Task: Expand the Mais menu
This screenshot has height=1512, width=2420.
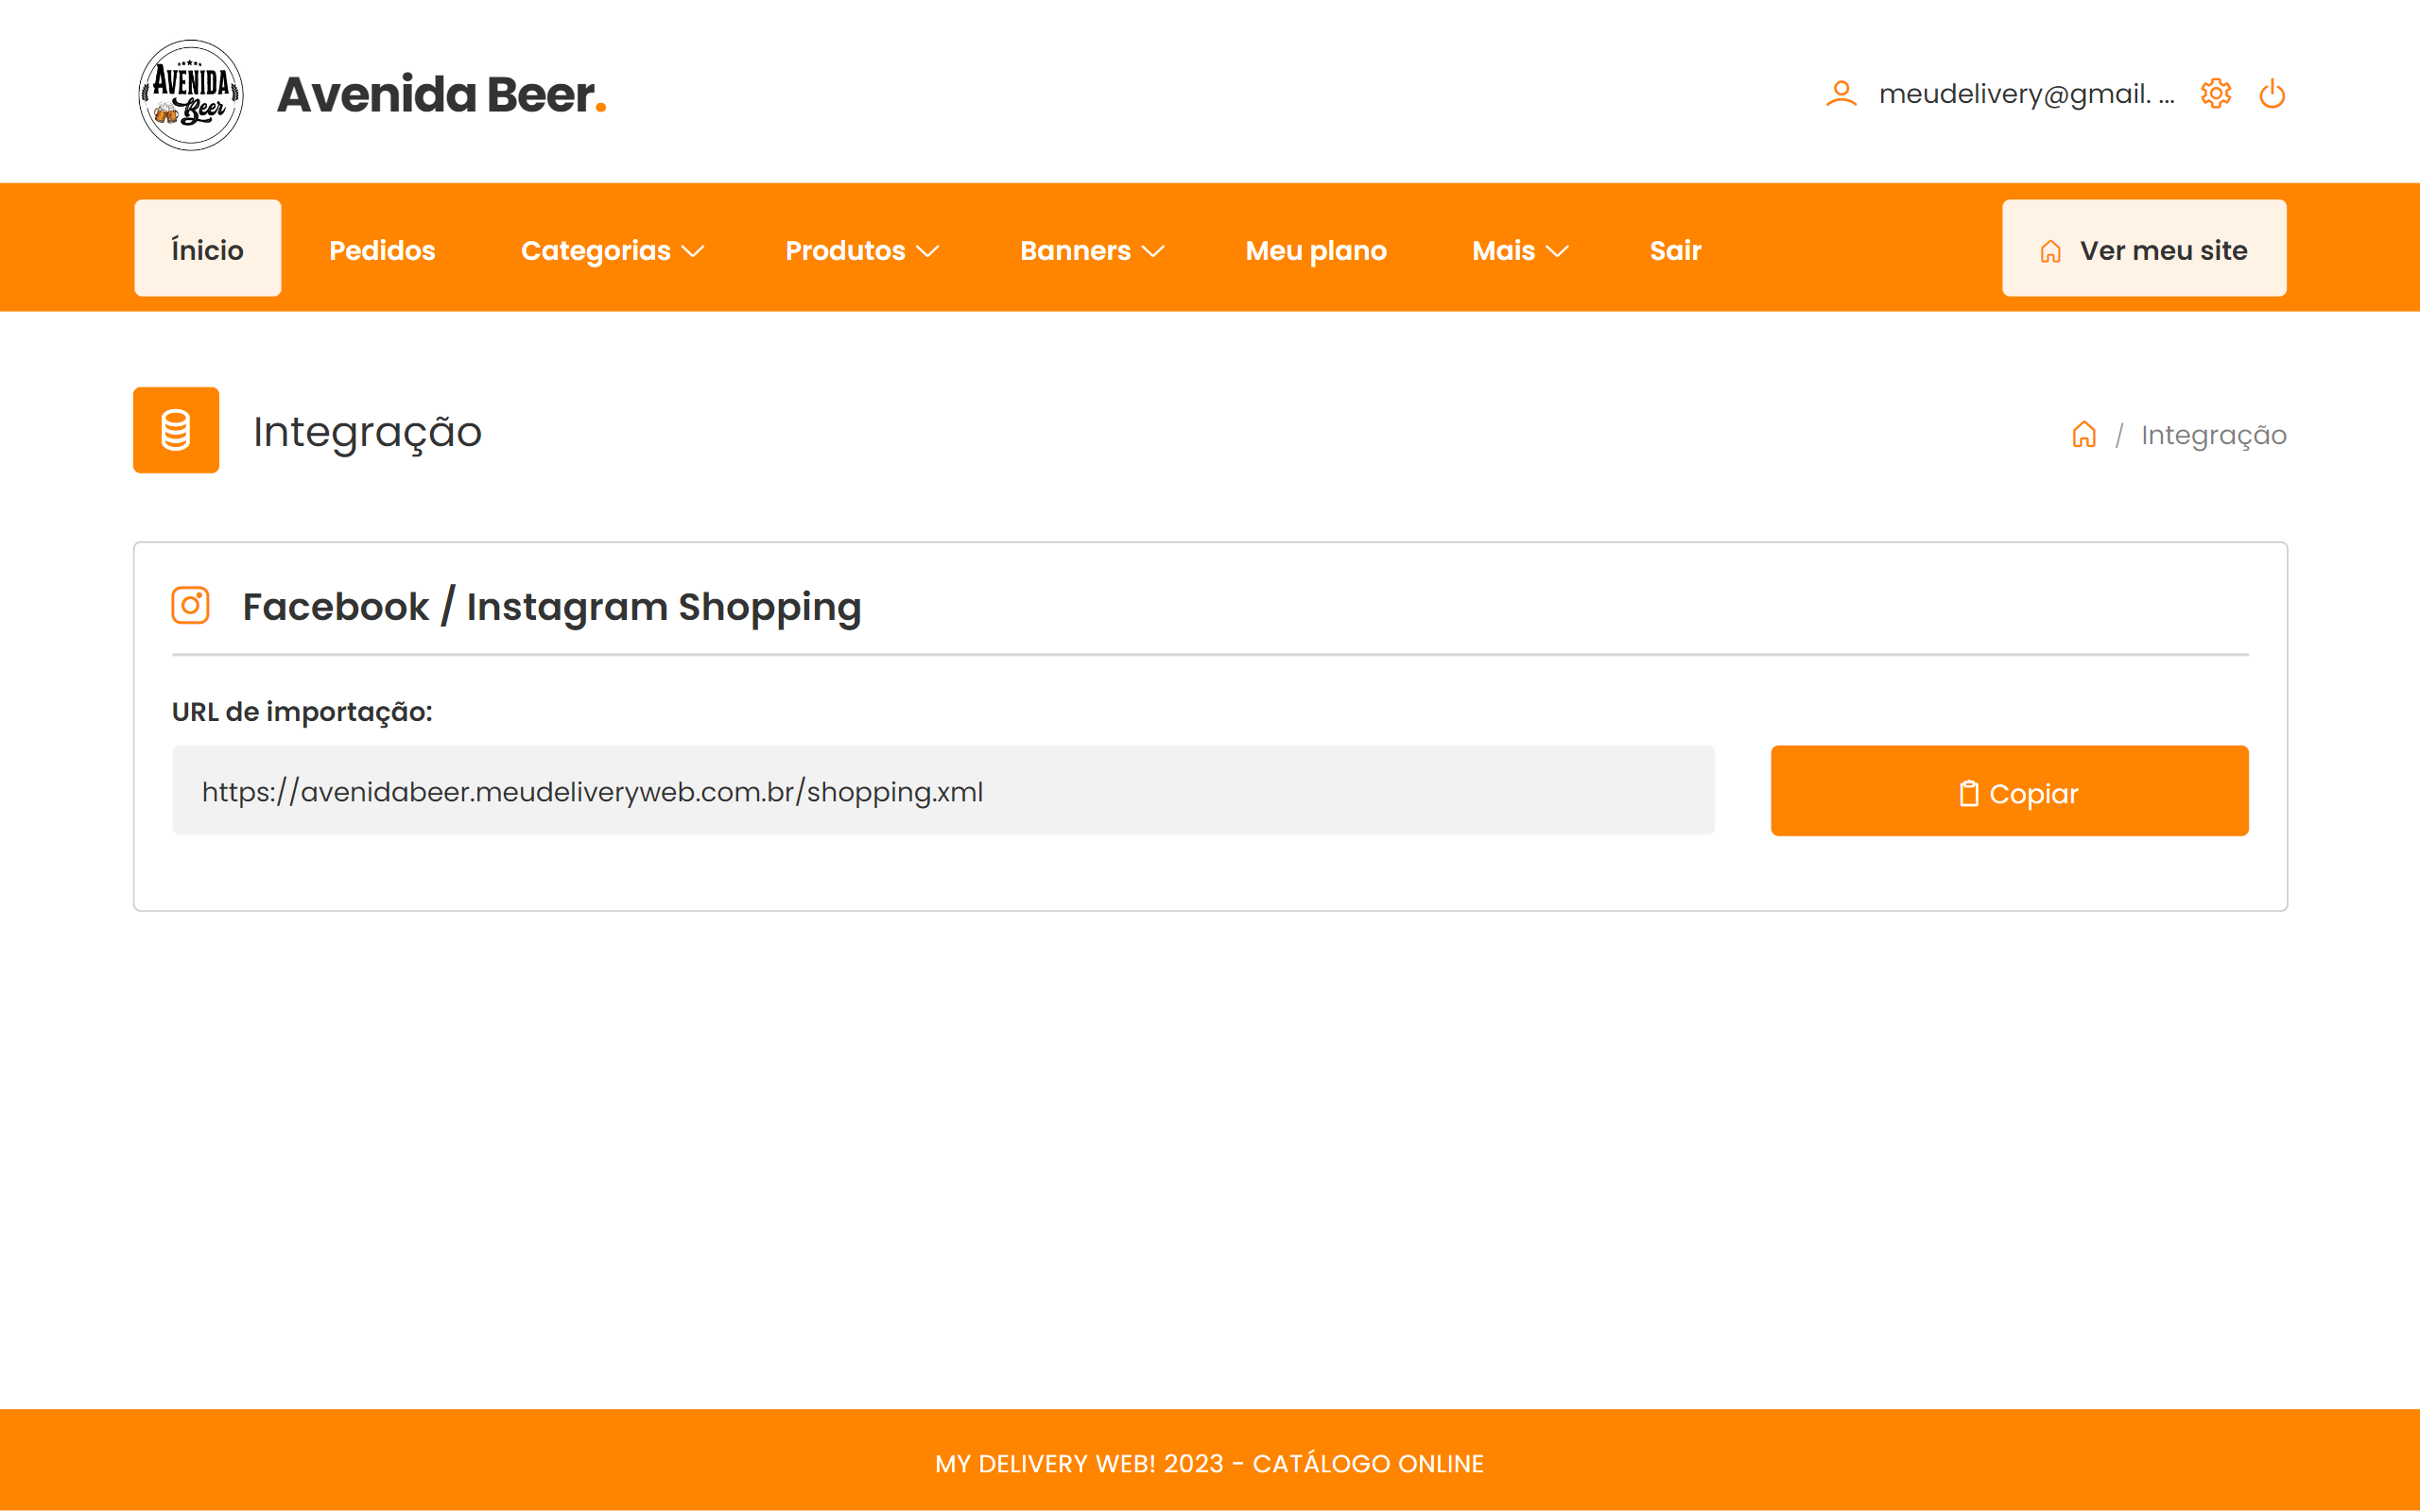Action: [1519, 250]
